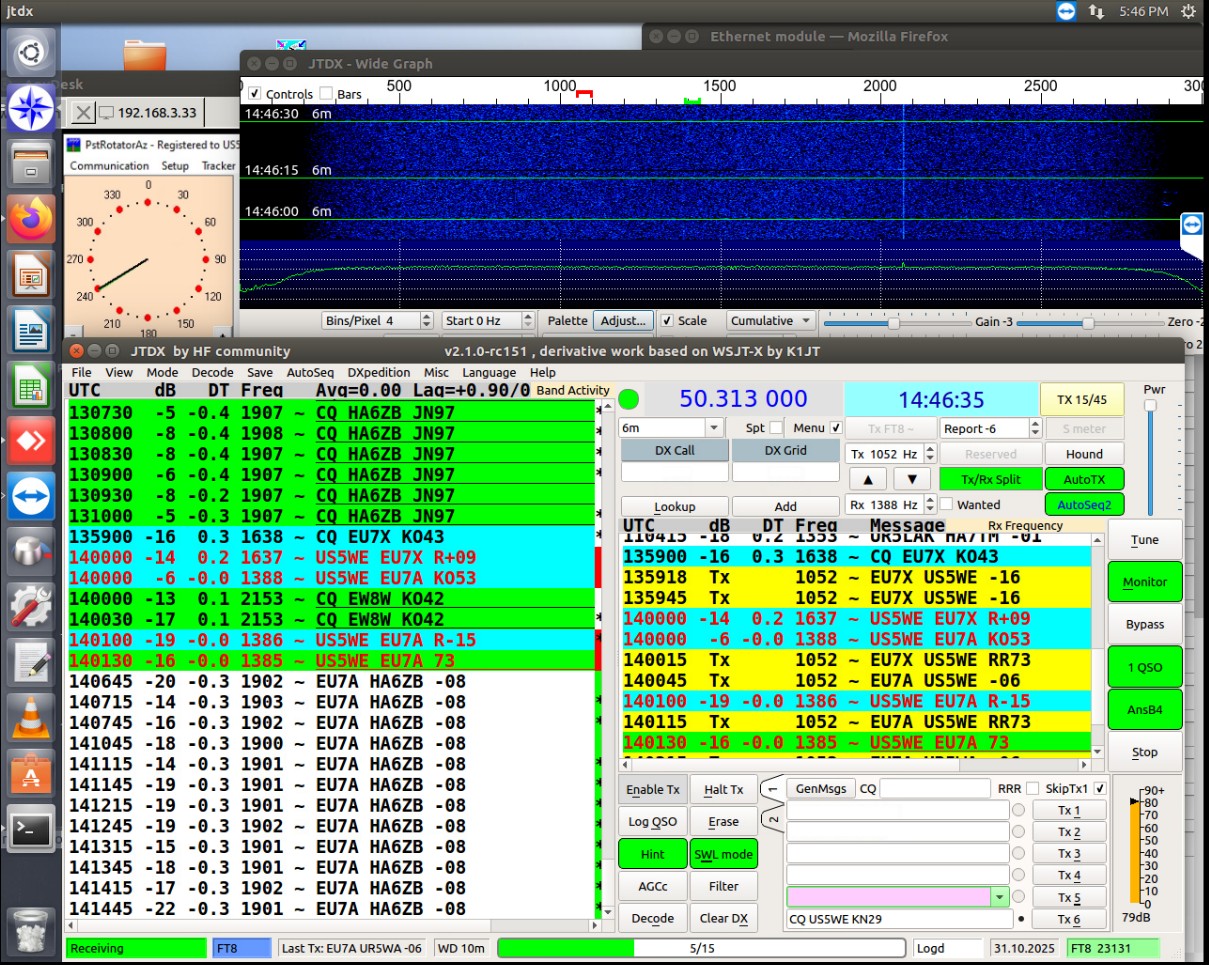This screenshot has width=1209, height=965.
Task: Click the up arrow frequency button
Action: click(x=866, y=479)
